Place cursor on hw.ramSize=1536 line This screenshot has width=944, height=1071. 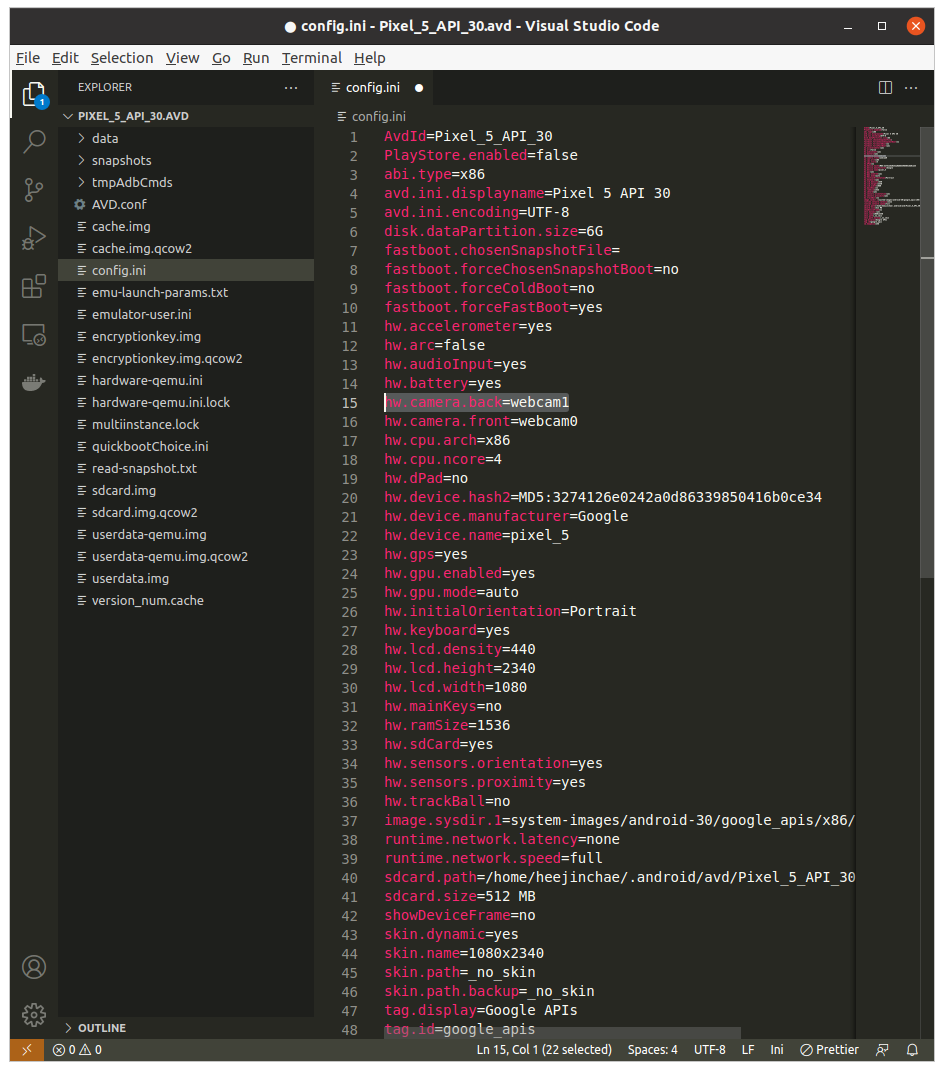pyautogui.click(x=447, y=725)
